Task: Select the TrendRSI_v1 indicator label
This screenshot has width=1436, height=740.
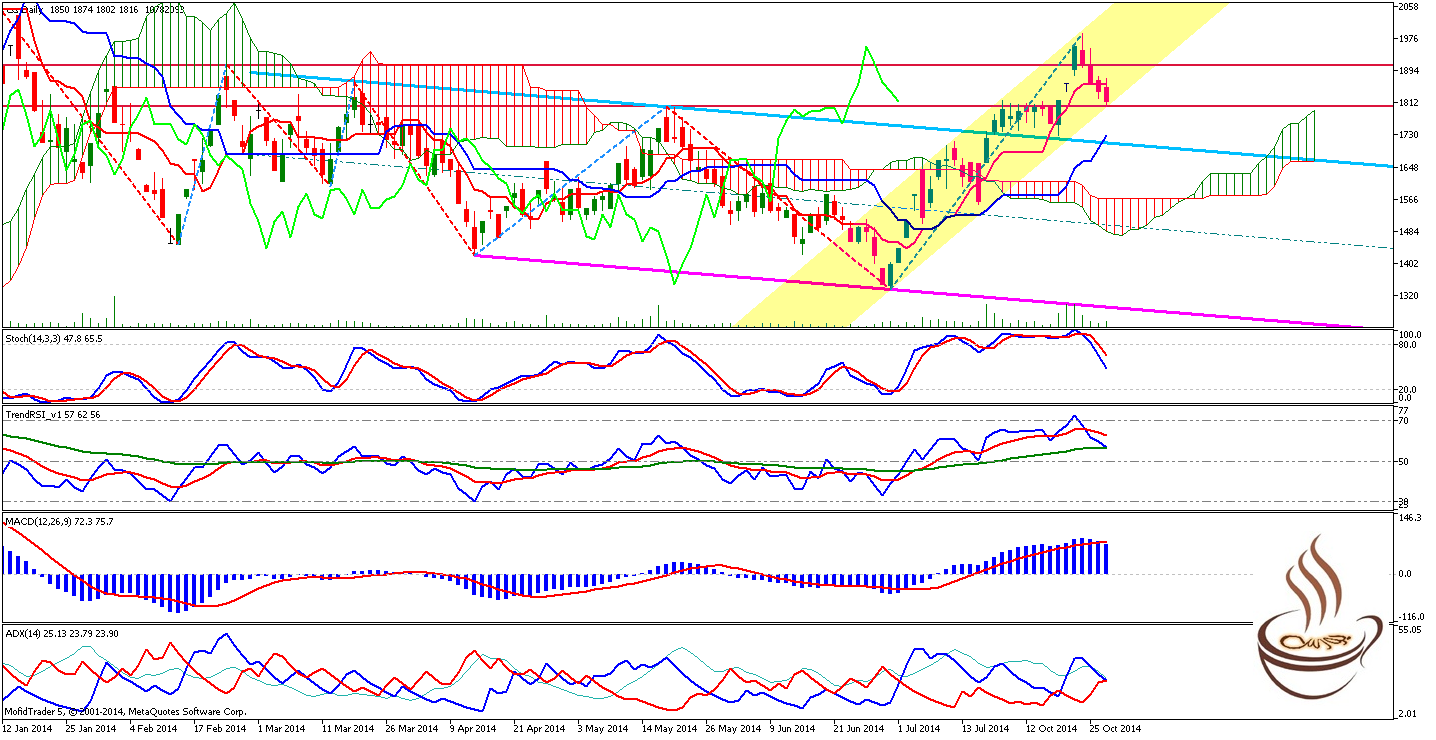Action: tap(52, 413)
